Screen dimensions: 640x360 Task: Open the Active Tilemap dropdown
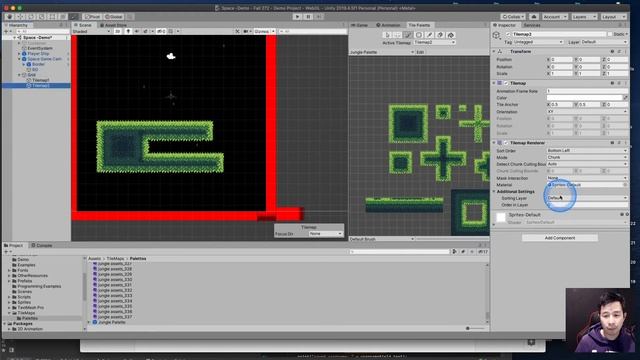pyautogui.click(x=435, y=42)
